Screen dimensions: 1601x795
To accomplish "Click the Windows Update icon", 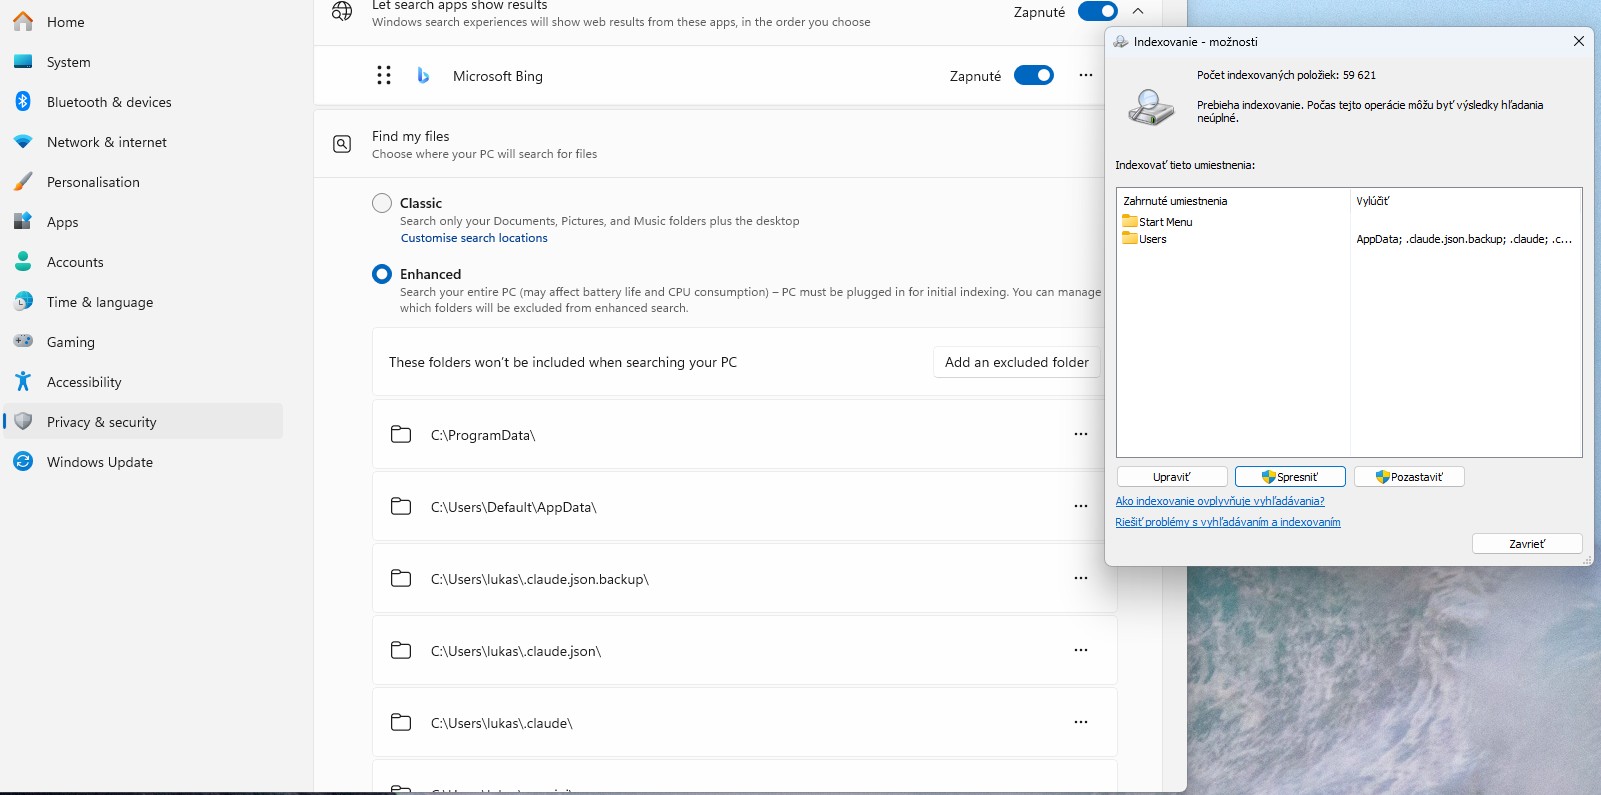I will pyautogui.click(x=23, y=462).
